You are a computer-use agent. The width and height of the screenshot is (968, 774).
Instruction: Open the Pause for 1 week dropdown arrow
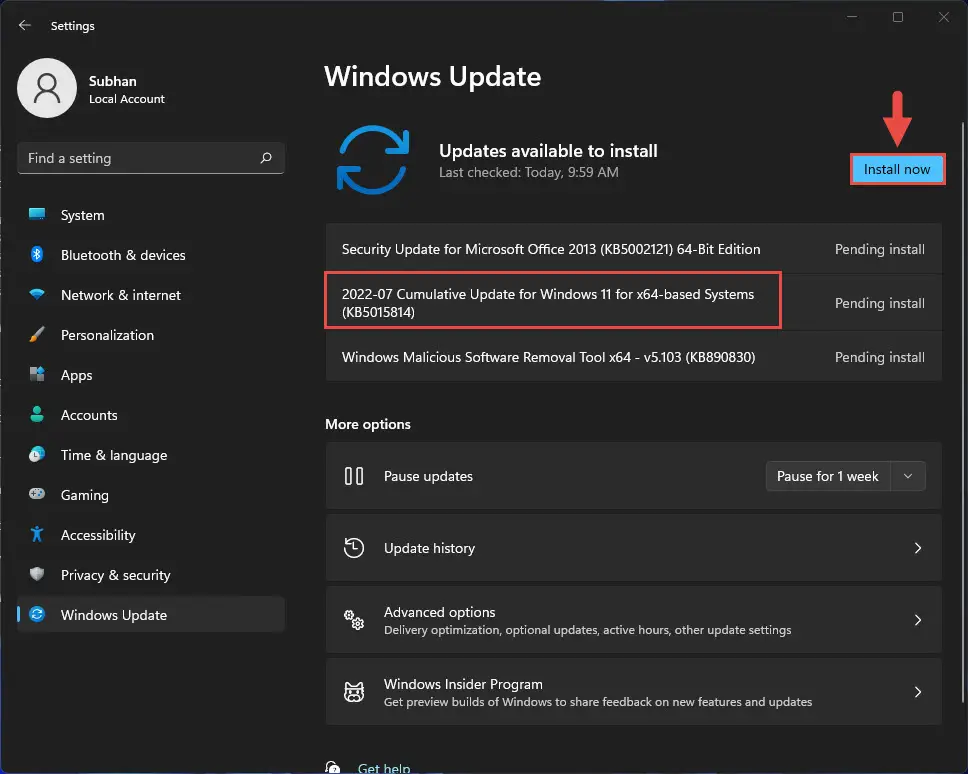tap(908, 476)
